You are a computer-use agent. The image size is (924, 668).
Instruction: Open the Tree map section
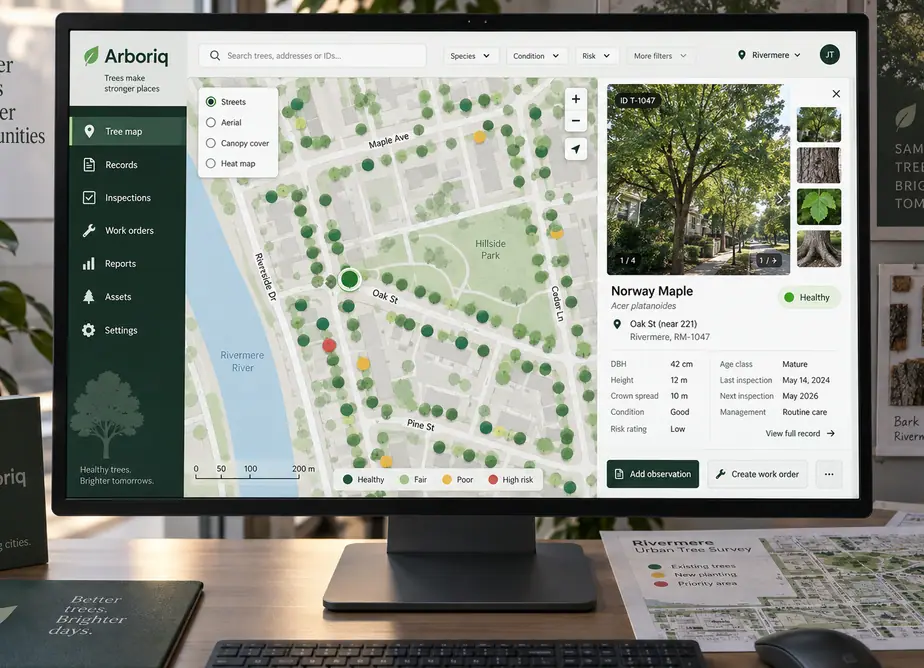point(128,131)
